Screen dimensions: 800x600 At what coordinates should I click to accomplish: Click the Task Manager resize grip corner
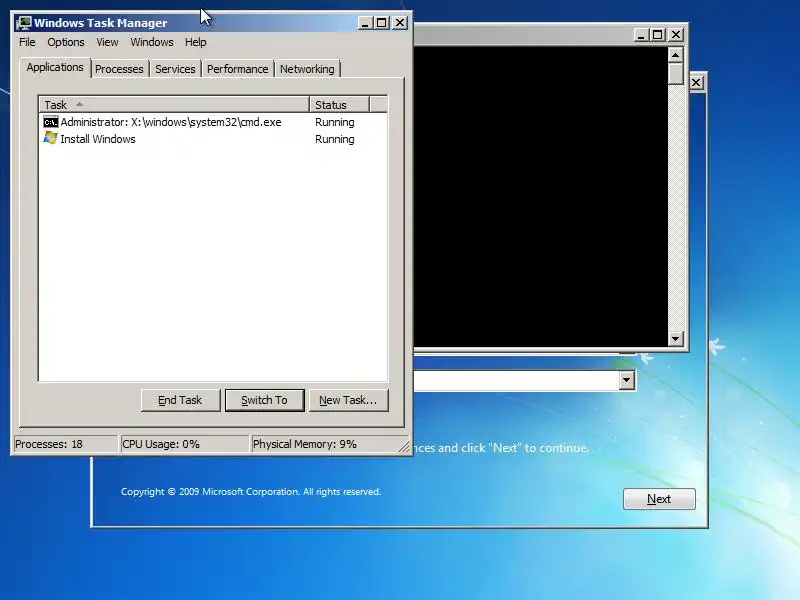click(404, 446)
